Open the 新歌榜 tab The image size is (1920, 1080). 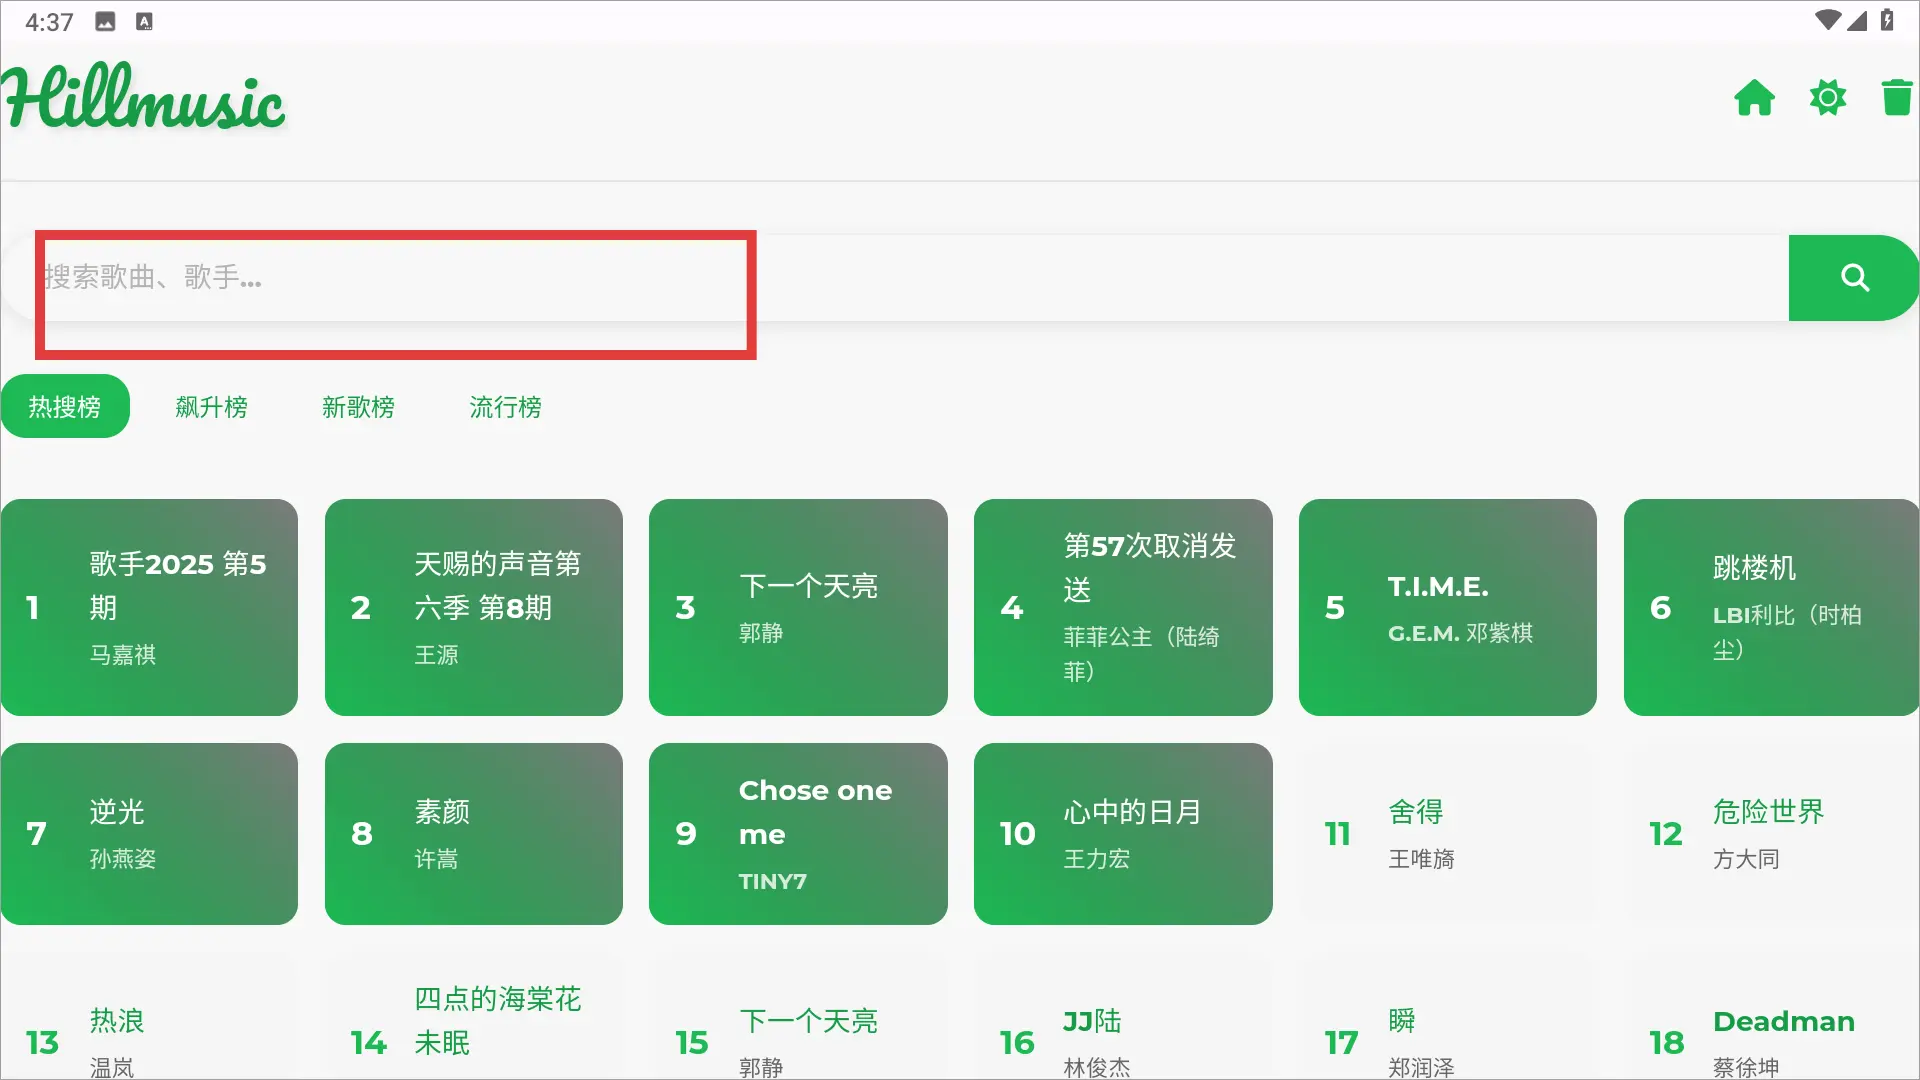[358, 407]
